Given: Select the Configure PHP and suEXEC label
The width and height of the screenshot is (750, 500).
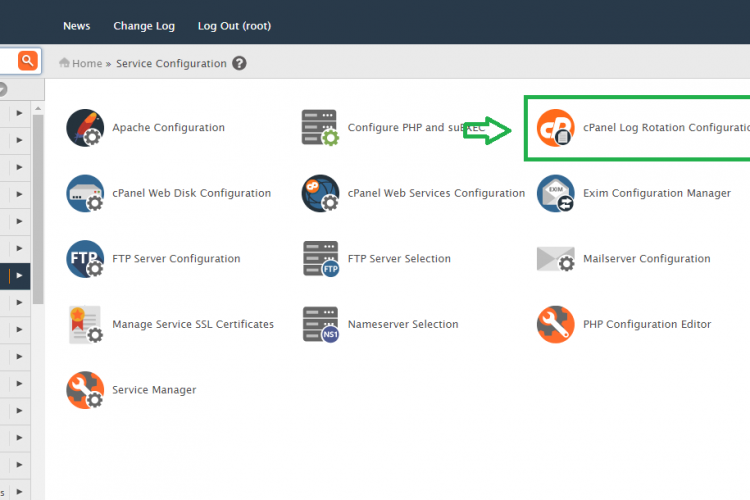Looking at the screenshot, I should (x=416, y=128).
